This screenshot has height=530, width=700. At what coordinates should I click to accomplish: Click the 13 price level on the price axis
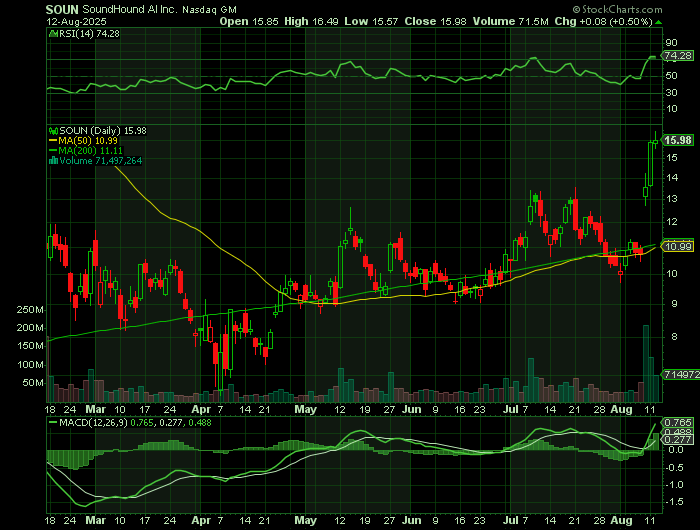coord(671,199)
